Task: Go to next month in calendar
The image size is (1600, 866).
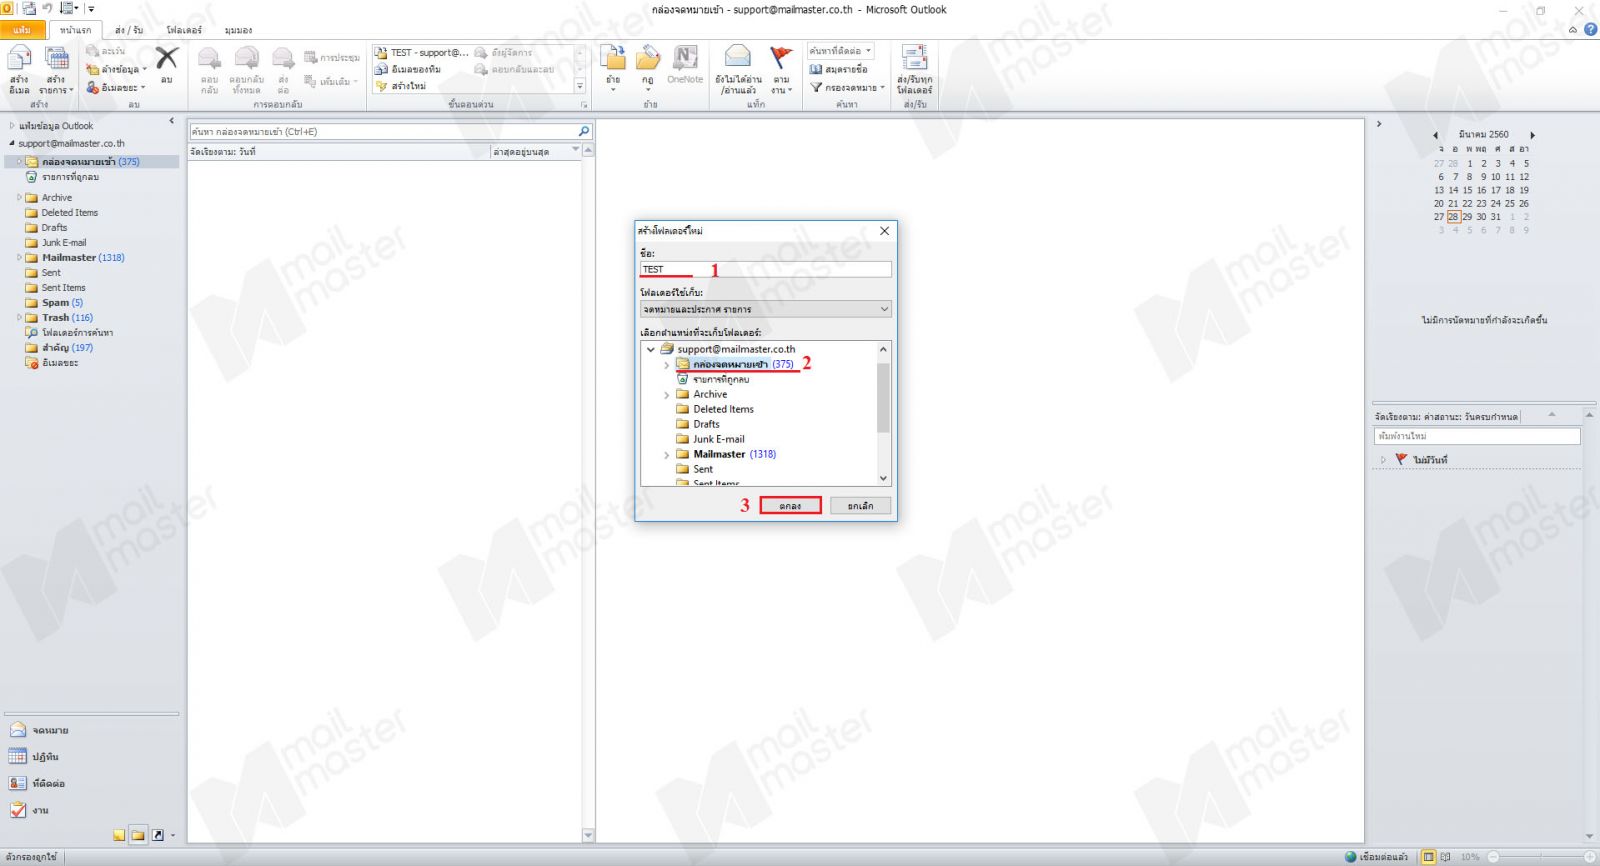Action: coord(1532,135)
